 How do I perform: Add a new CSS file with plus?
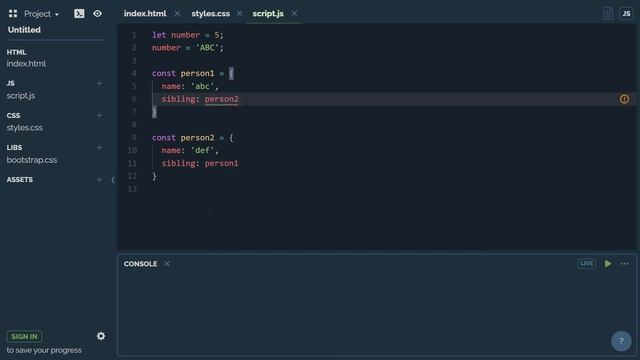click(99, 116)
